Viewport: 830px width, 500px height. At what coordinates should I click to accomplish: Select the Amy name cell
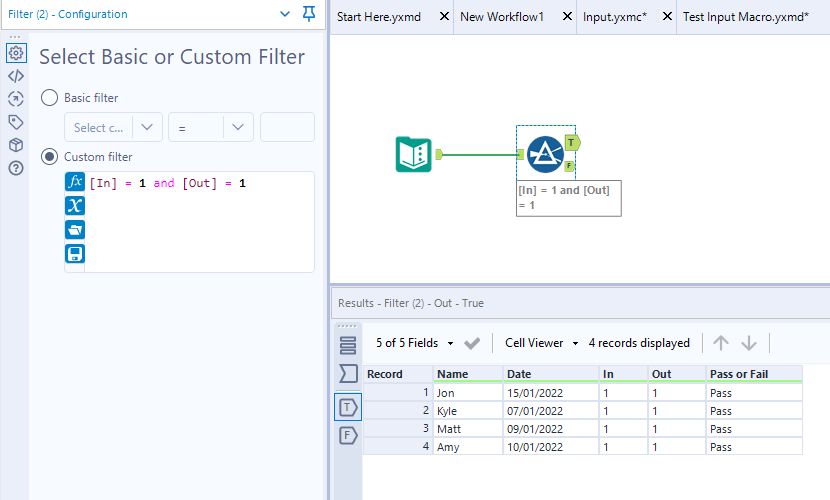click(x=468, y=447)
